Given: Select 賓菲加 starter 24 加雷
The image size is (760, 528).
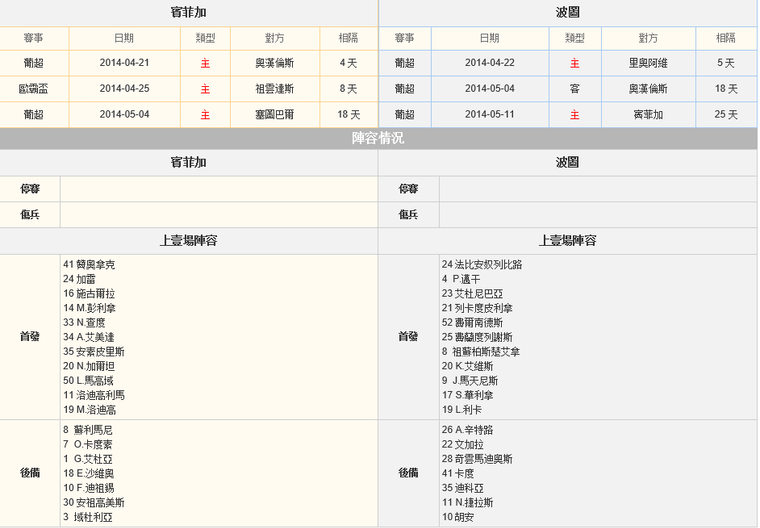Looking at the screenshot, I should coord(79,279).
